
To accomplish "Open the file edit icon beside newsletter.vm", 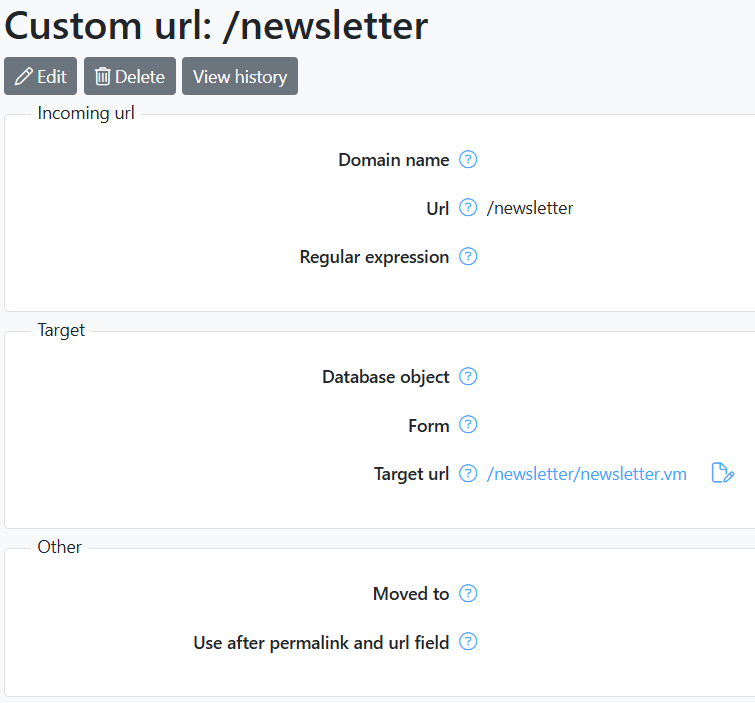I will point(722,473).
